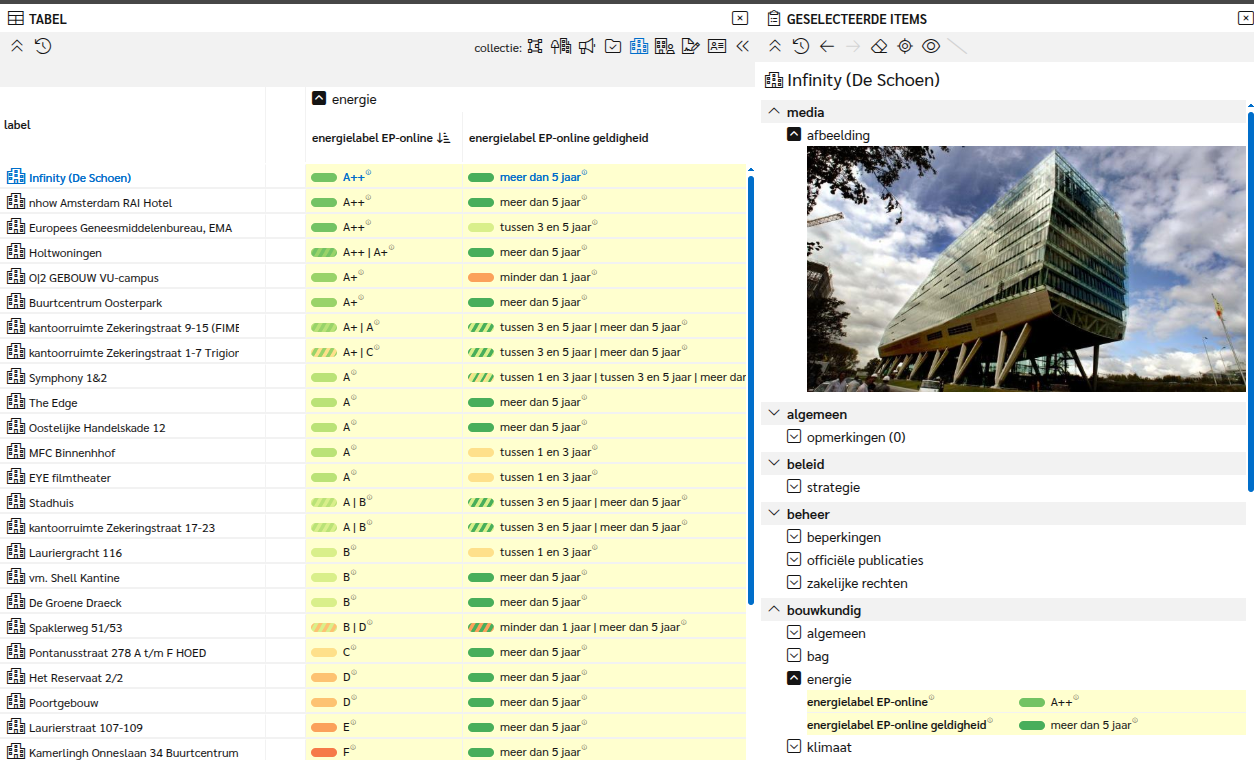Select the contract signing collection icon
1254x760 pixels.
[x=690, y=46]
